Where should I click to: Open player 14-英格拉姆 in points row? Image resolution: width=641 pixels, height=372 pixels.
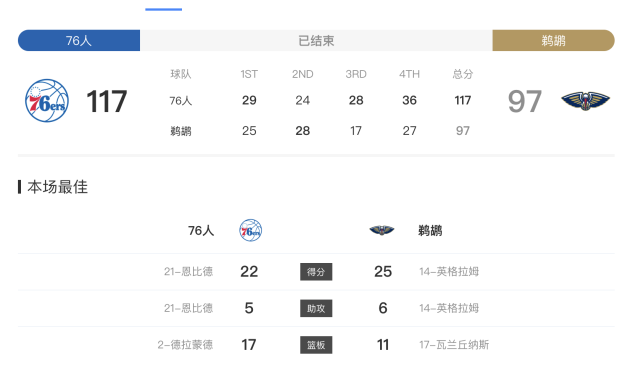[449, 271]
